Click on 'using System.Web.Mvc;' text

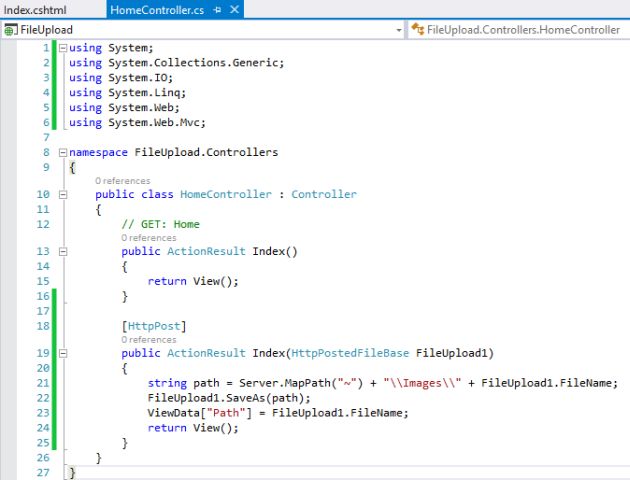(x=137, y=123)
